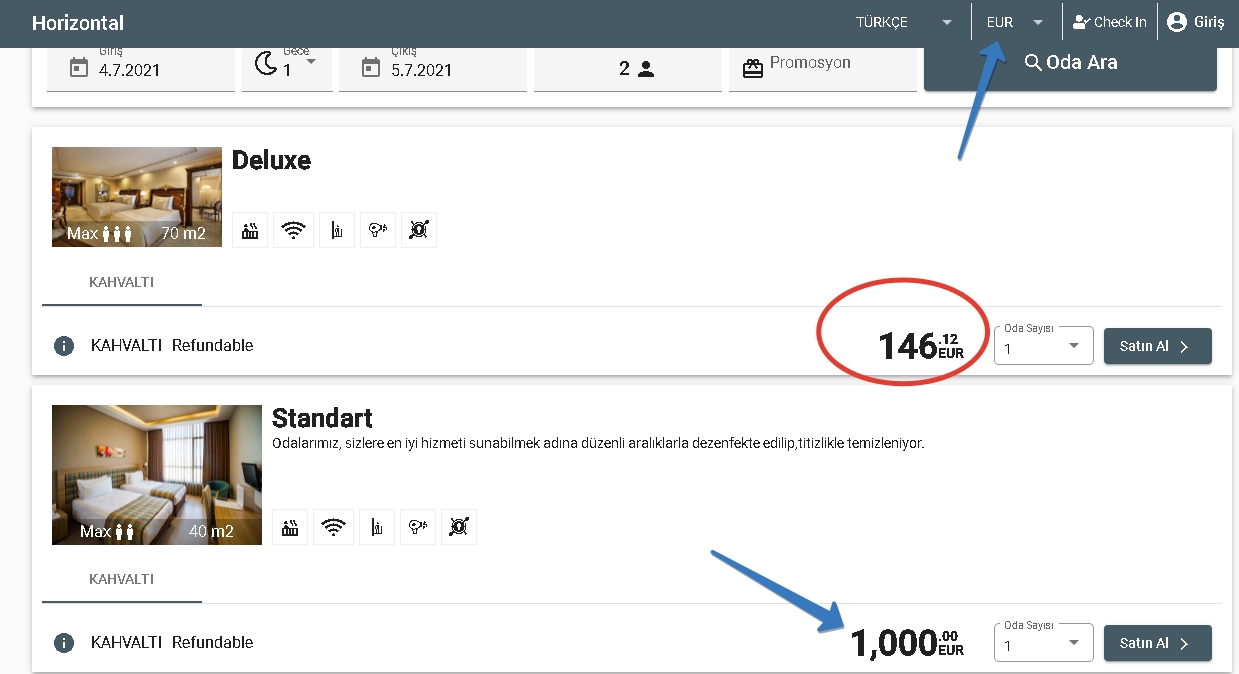Viewport: 1239px width, 674px height.
Task: Expand Oda Sayısı dropdown for Standart room
Action: coord(1043,644)
